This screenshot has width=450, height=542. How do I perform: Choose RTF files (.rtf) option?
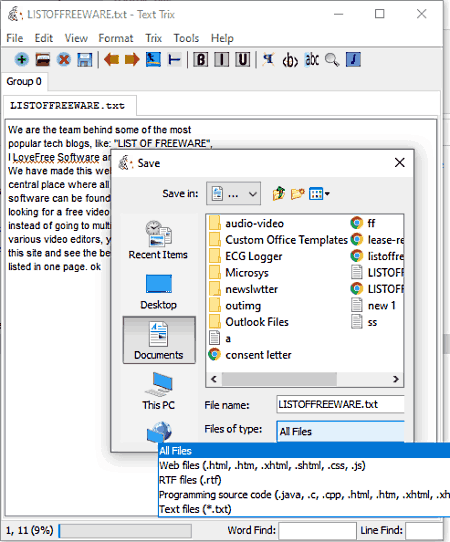[304, 480]
